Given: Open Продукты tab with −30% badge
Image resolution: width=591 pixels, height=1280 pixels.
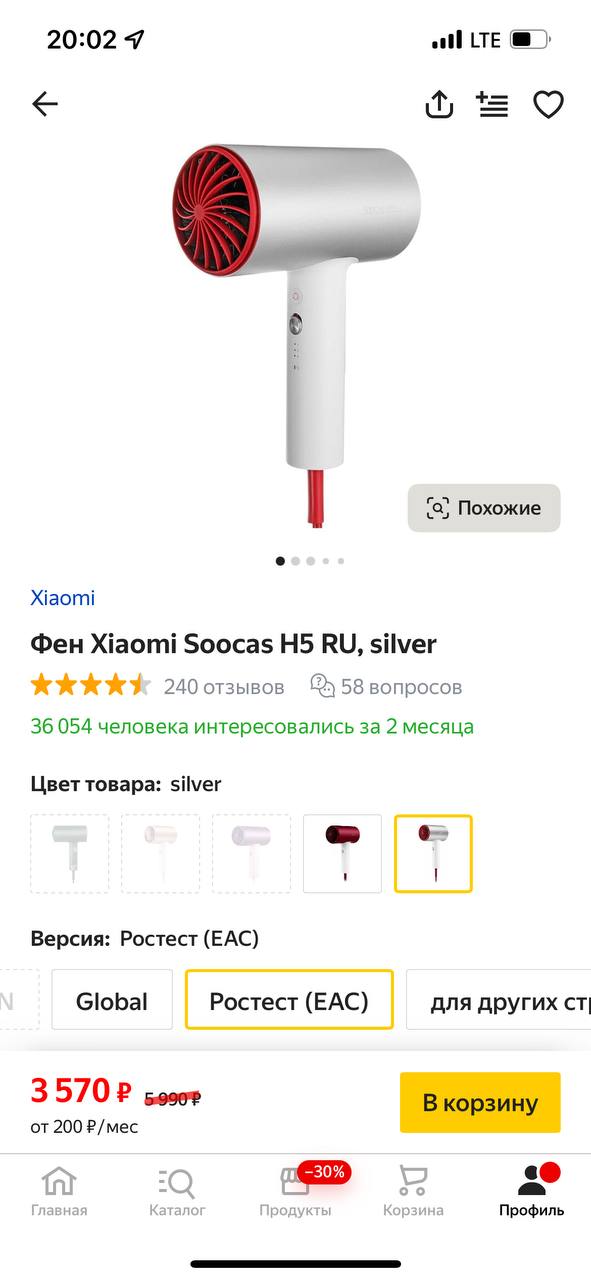Looking at the screenshot, I should [295, 1191].
